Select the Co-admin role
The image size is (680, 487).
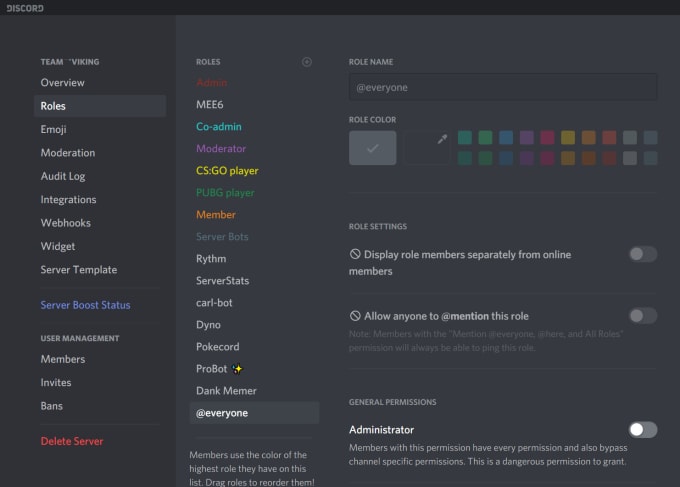coord(219,127)
